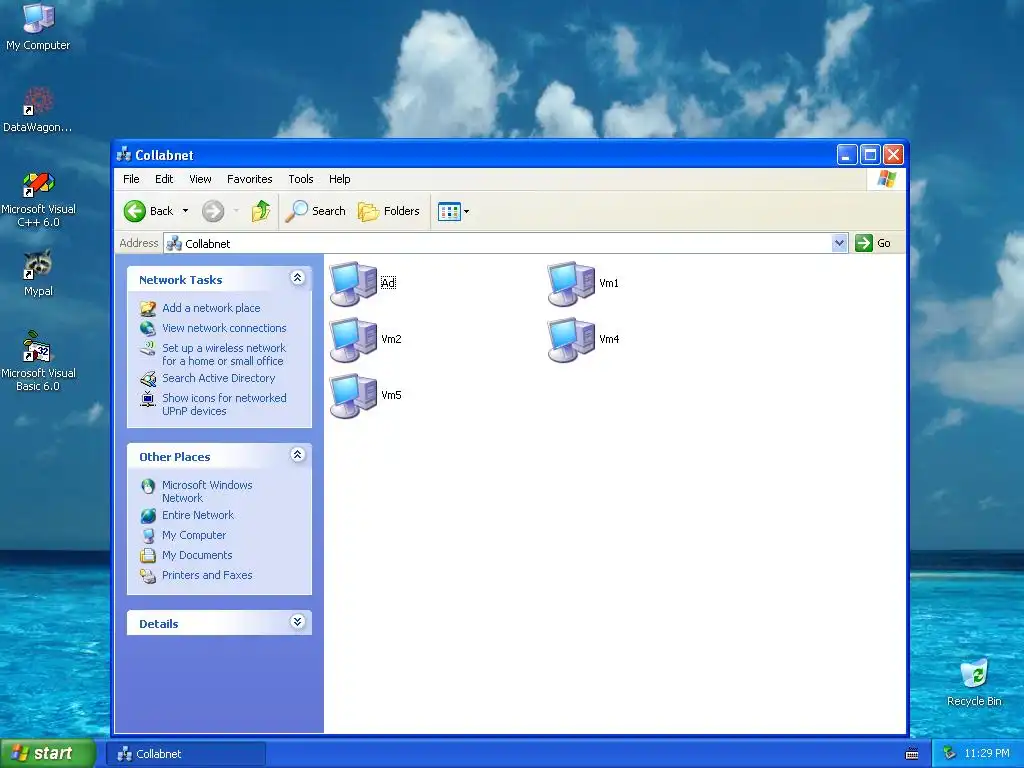The width and height of the screenshot is (1024, 768).
Task: Open Microsoft Windows Network link
Action: coord(207,491)
